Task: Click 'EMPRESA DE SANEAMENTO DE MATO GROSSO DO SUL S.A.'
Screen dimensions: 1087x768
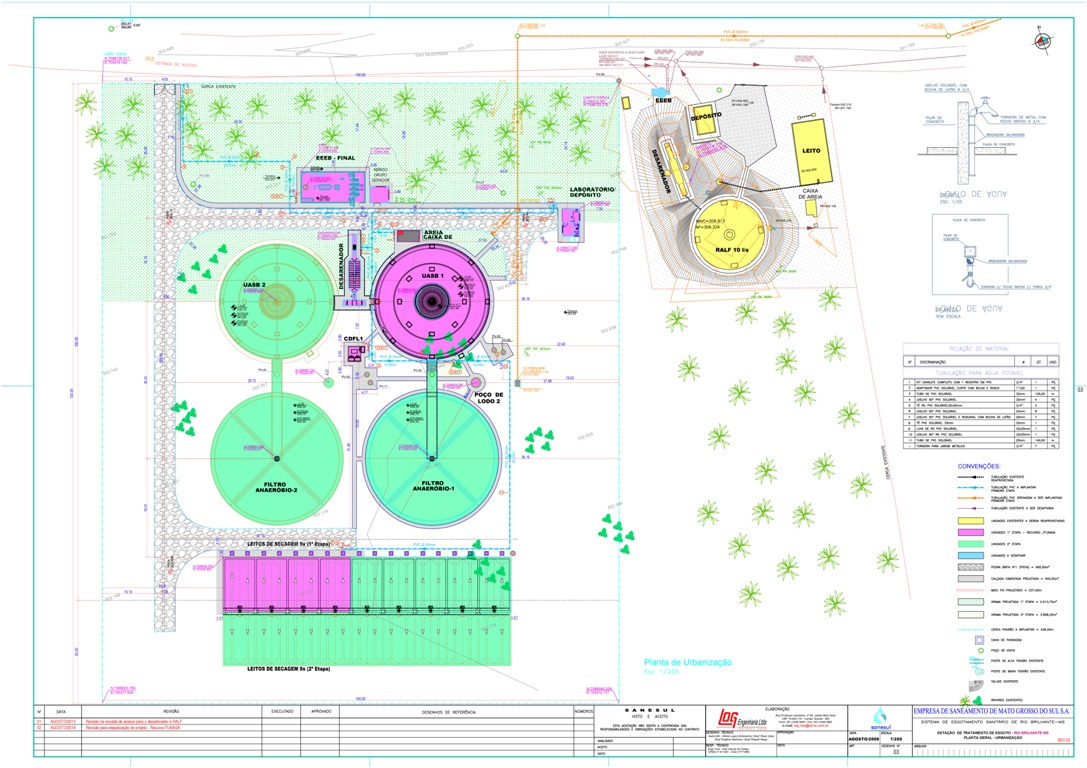Action: pos(992,711)
